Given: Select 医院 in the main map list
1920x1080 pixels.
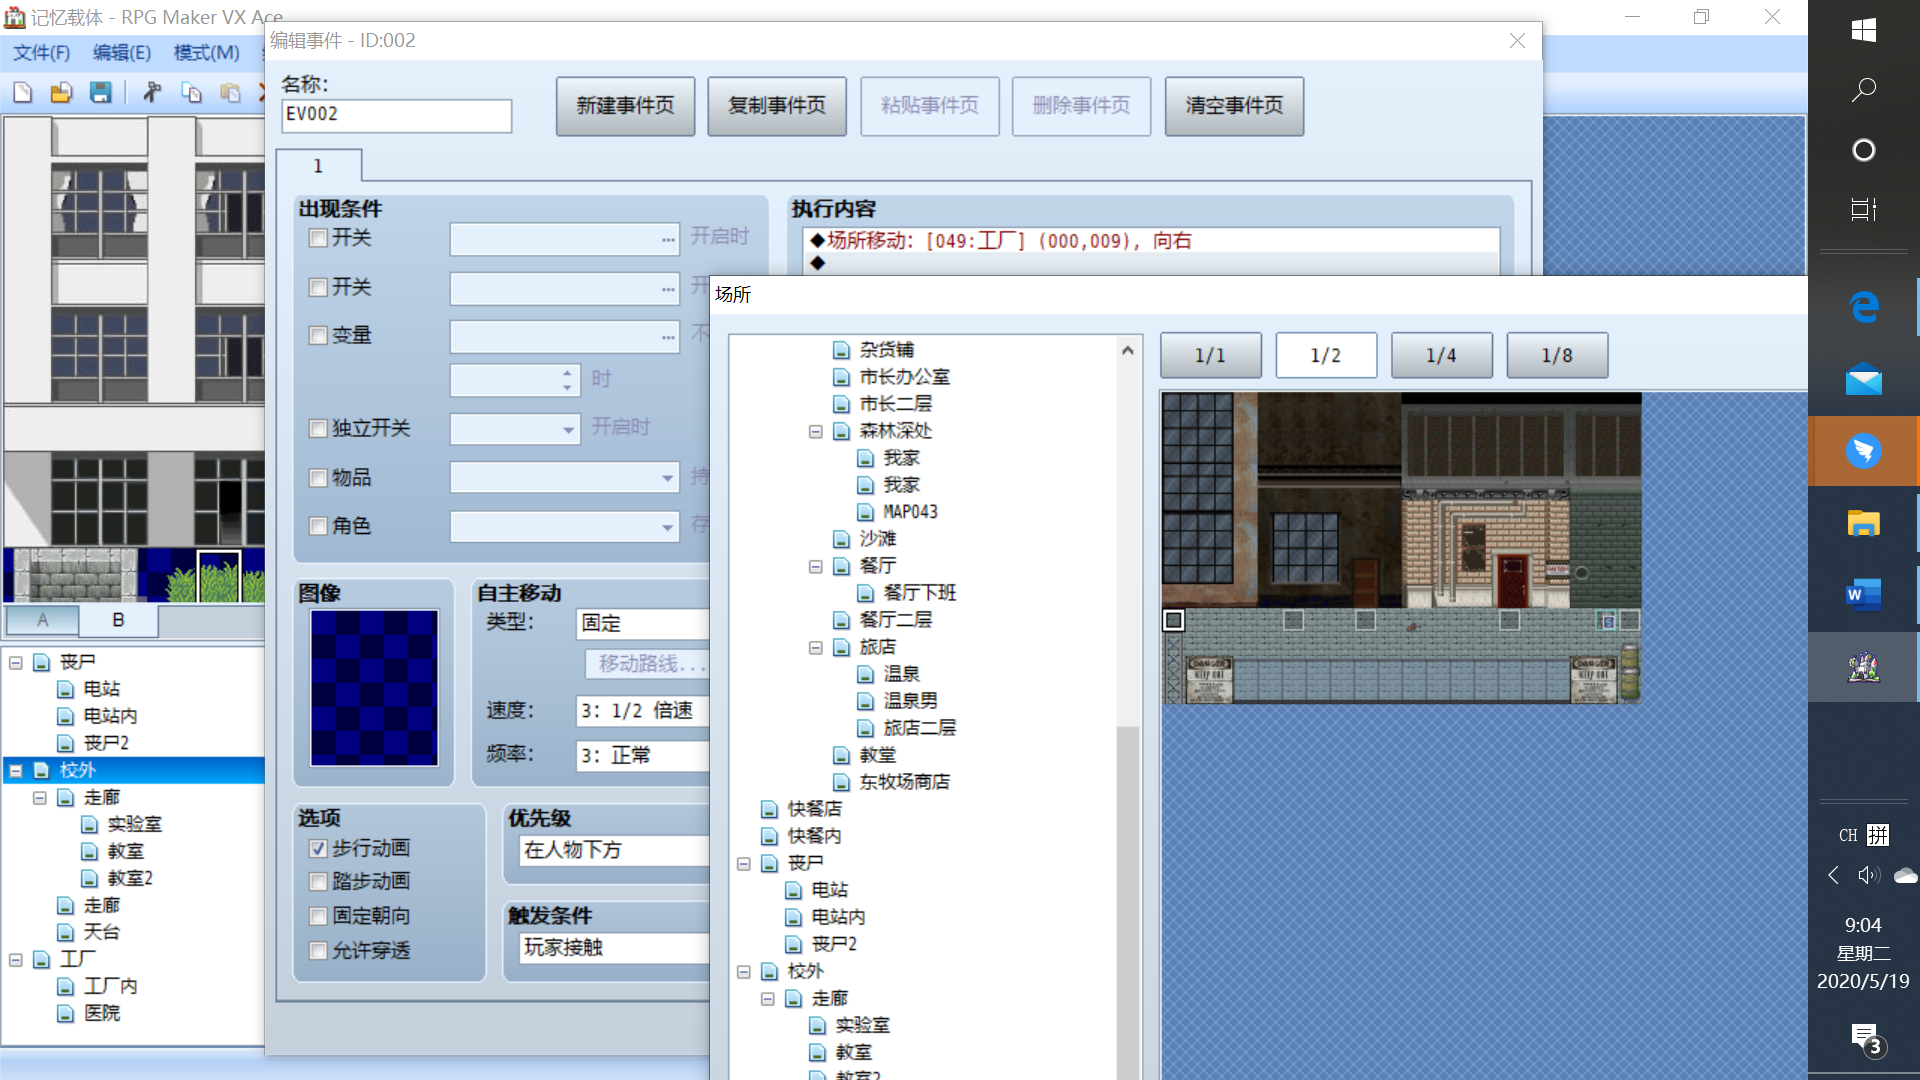Looking at the screenshot, I should point(101,1013).
